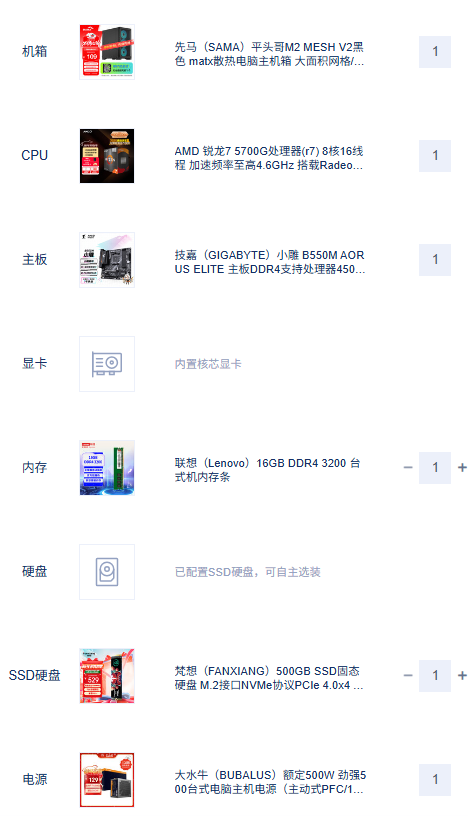Click the memory quantity input field
This screenshot has width=468, height=816.
pos(435,468)
